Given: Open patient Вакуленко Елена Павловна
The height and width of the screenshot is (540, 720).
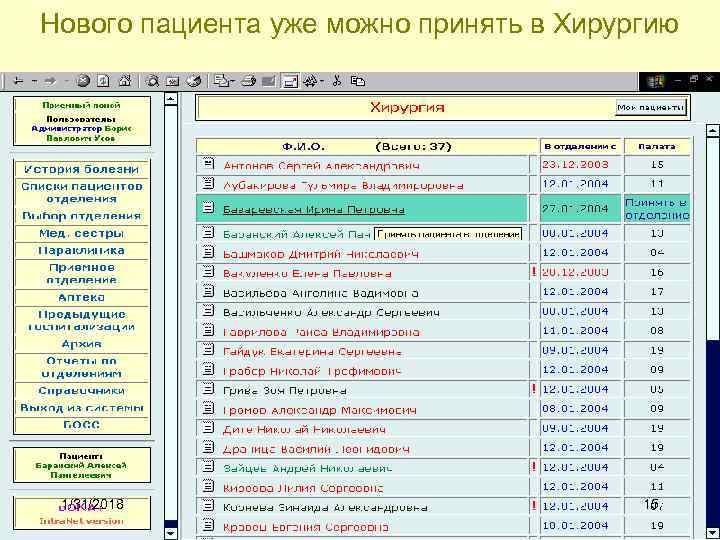Looking at the screenshot, I should (307, 274).
